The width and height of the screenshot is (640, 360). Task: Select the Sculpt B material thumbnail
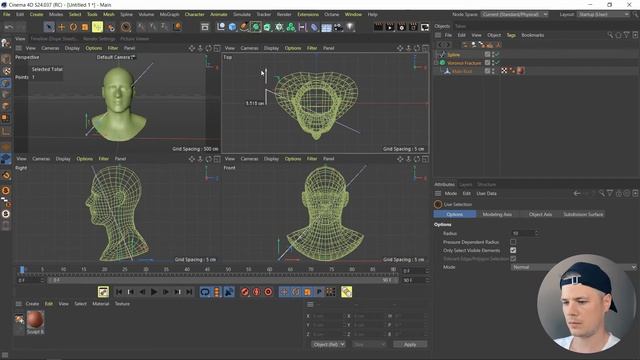36,320
